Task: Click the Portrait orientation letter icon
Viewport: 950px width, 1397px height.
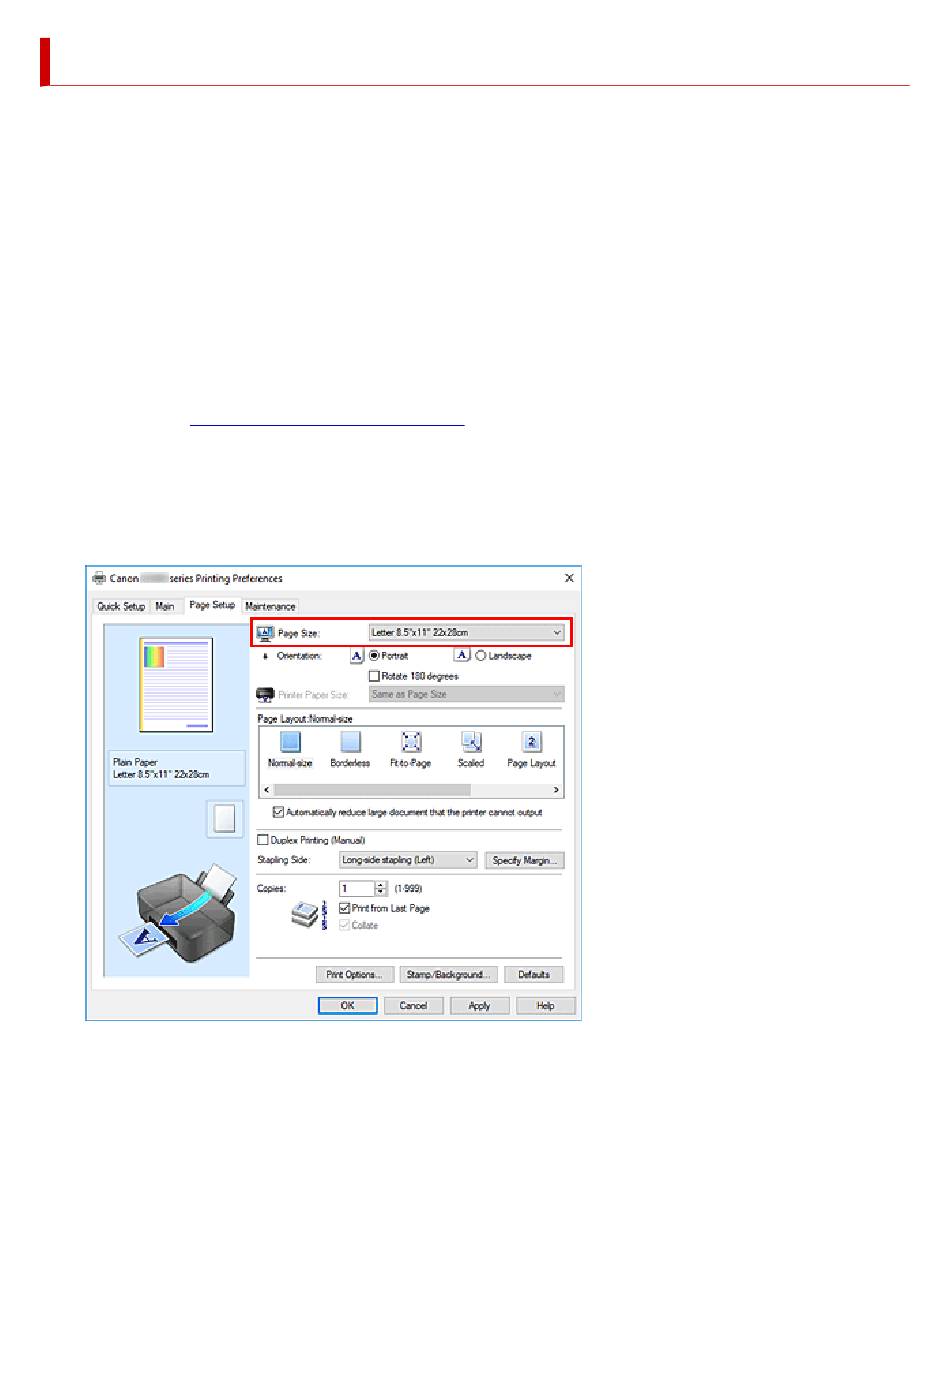Action: tap(357, 656)
